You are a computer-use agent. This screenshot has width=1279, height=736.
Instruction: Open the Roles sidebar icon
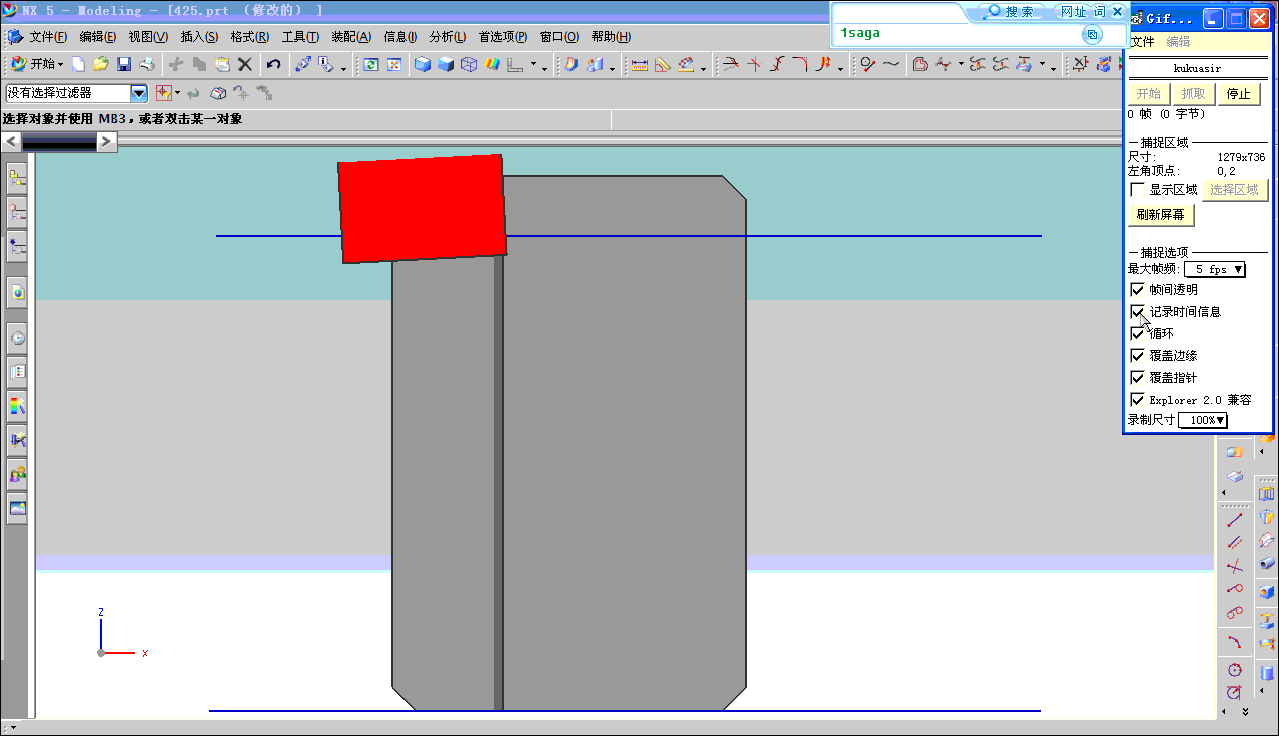[x=17, y=474]
